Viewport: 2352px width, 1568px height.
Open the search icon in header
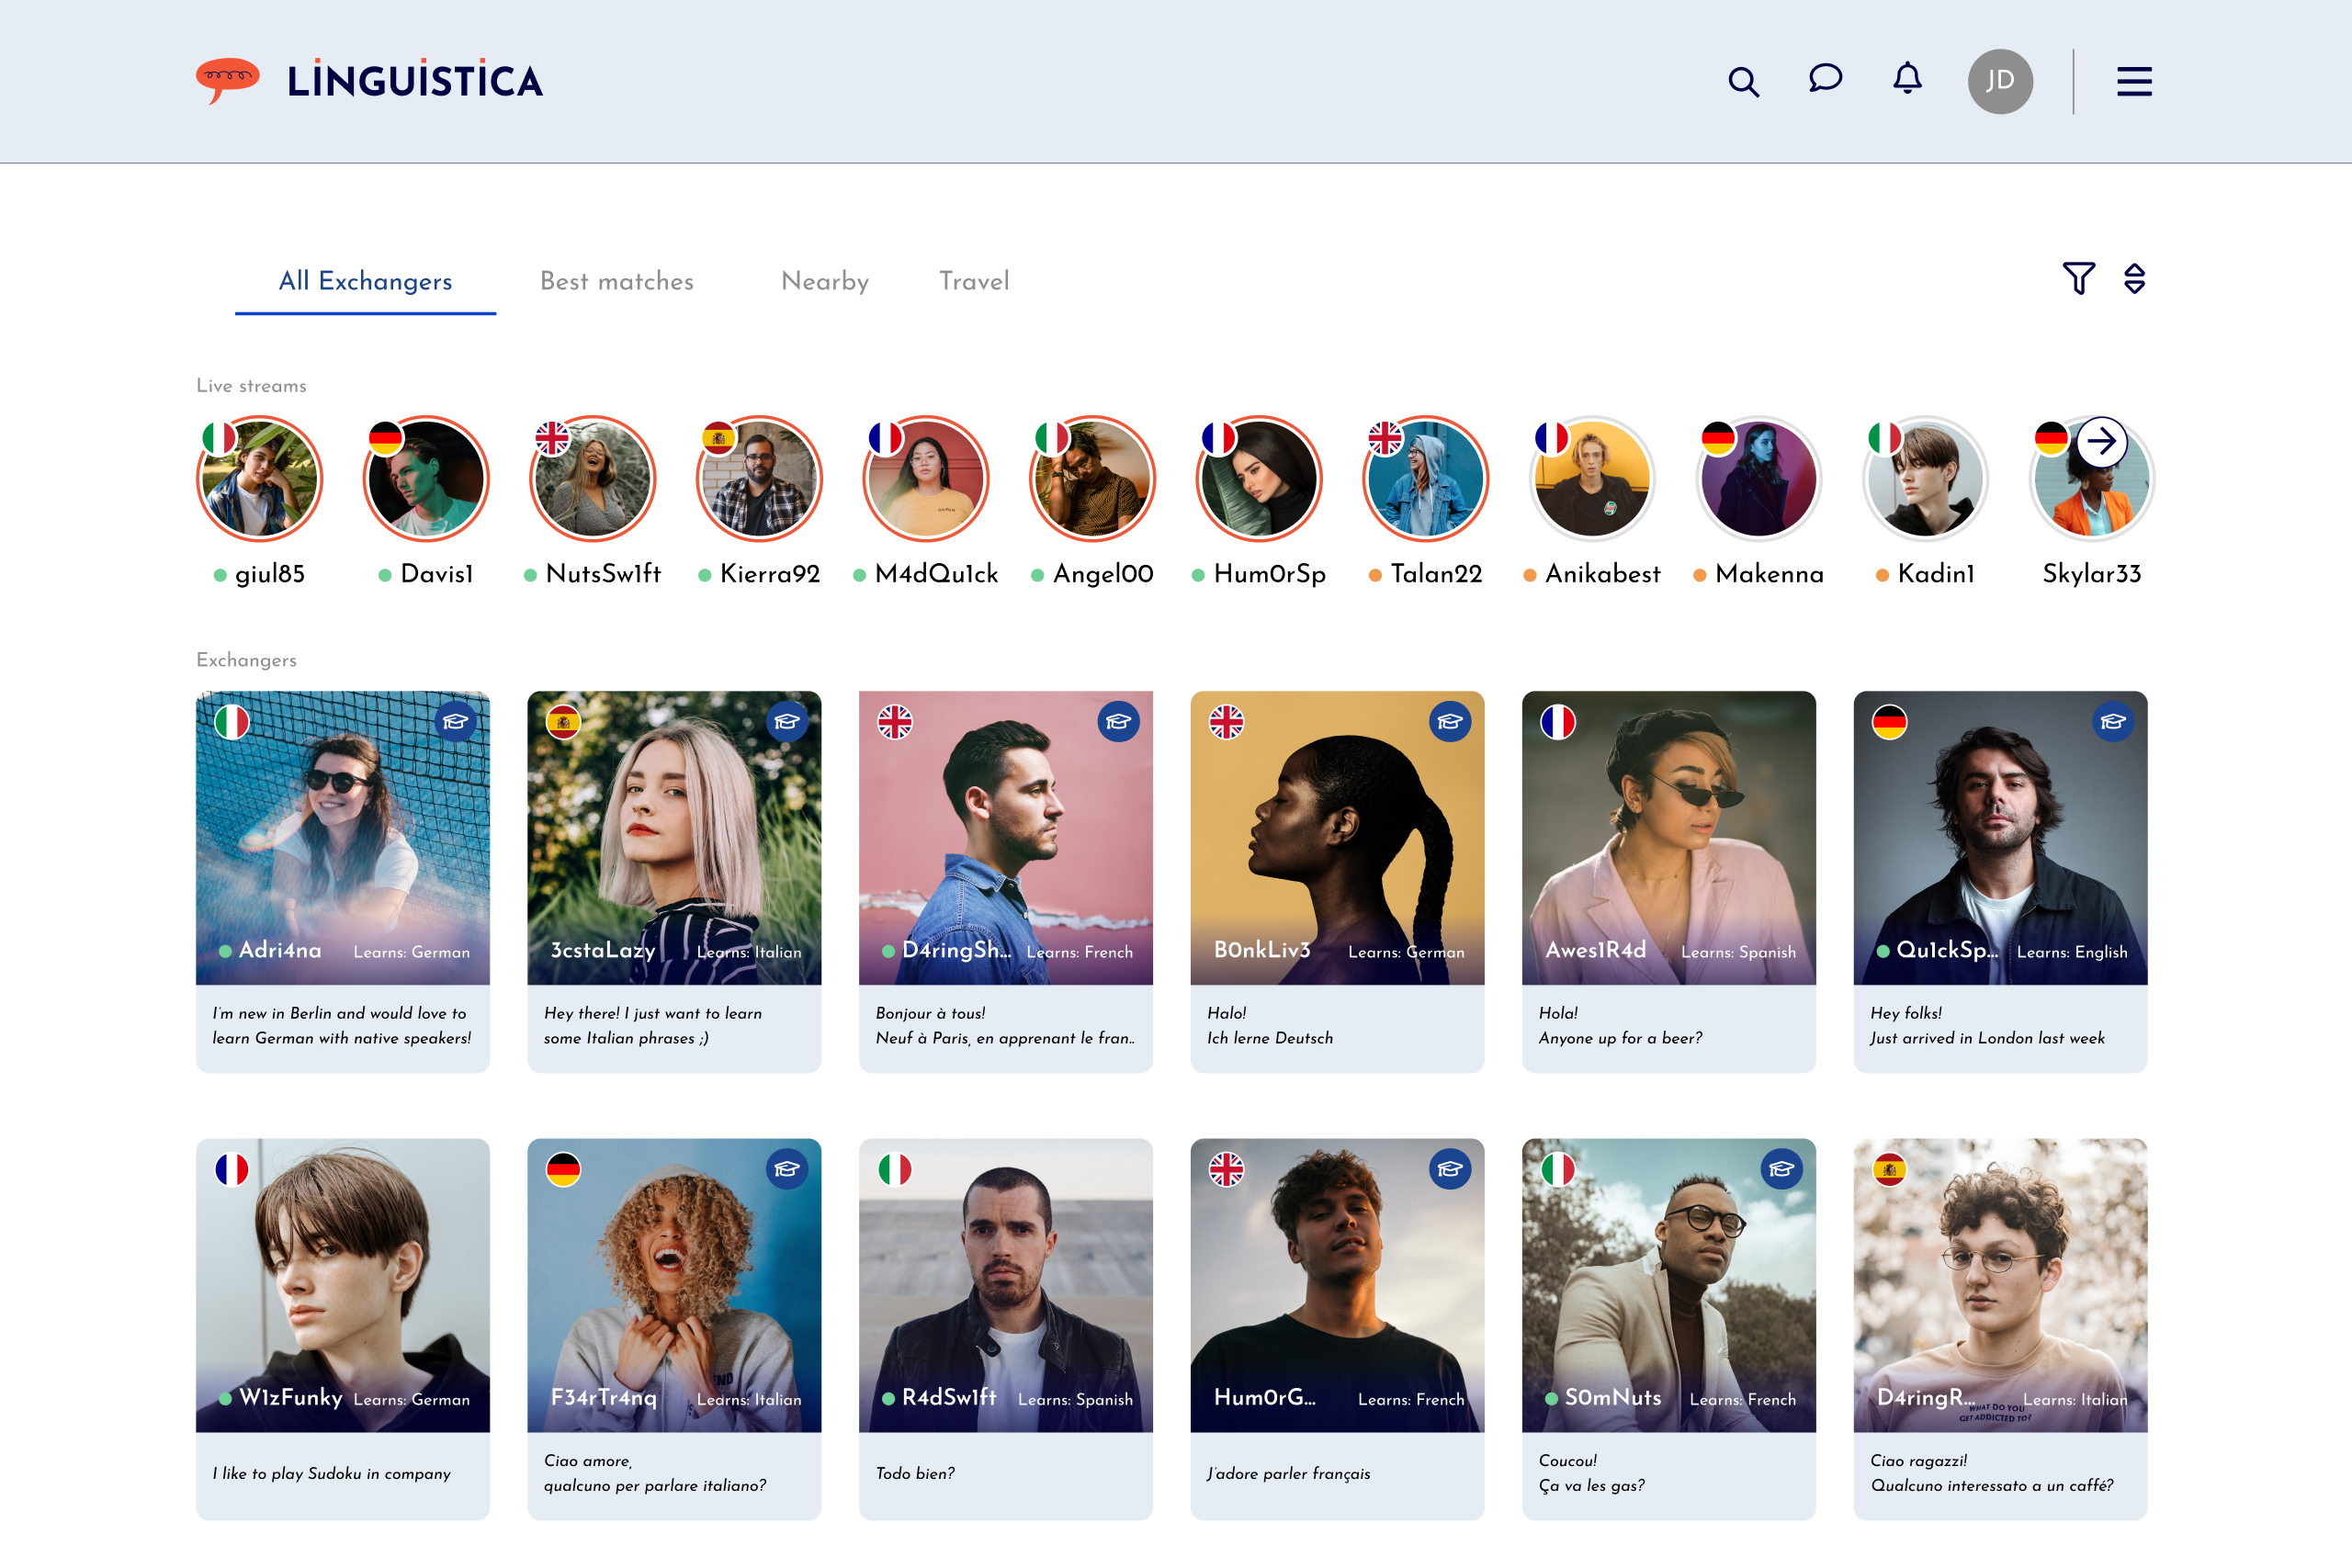pos(1743,81)
